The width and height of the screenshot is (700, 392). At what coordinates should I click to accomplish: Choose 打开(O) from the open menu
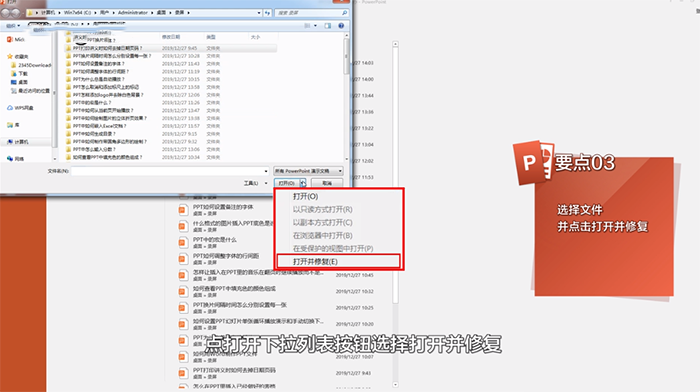[x=305, y=196]
